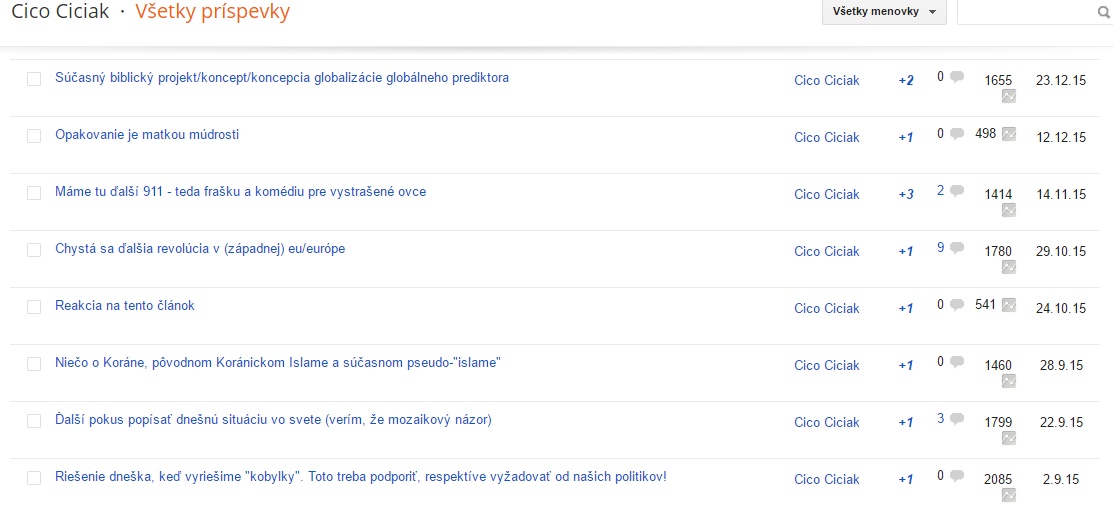Check the 'Súčasný biblický projekt' post checkbox
Viewport: 1113px width, 515px height.
34,79
